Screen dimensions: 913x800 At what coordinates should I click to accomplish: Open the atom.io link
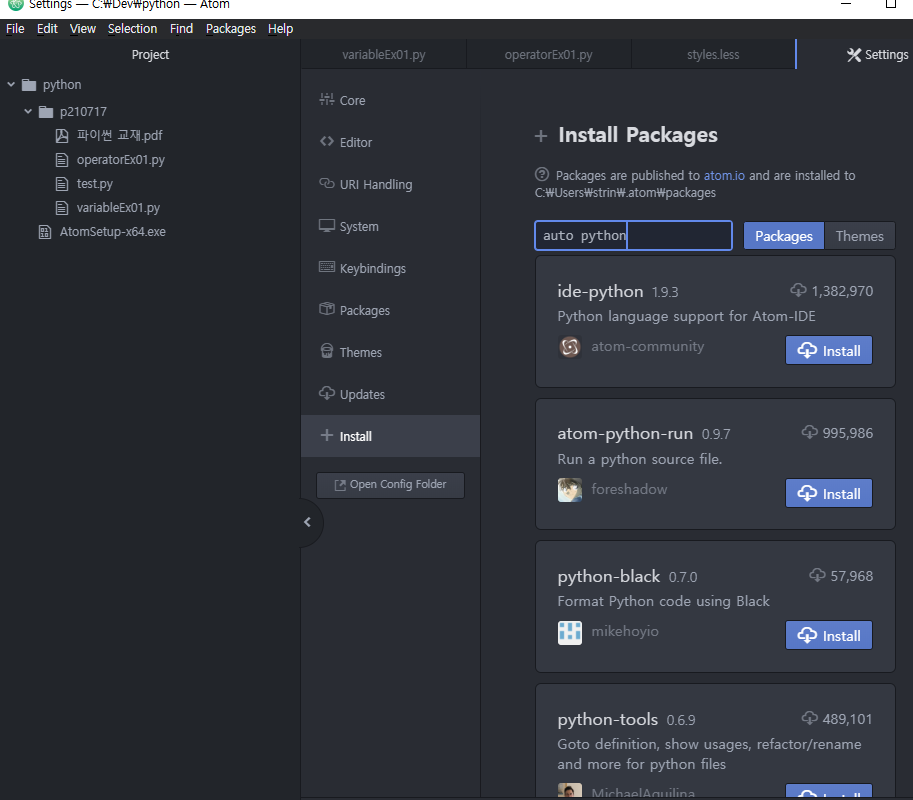pyautogui.click(x=724, y=175)
